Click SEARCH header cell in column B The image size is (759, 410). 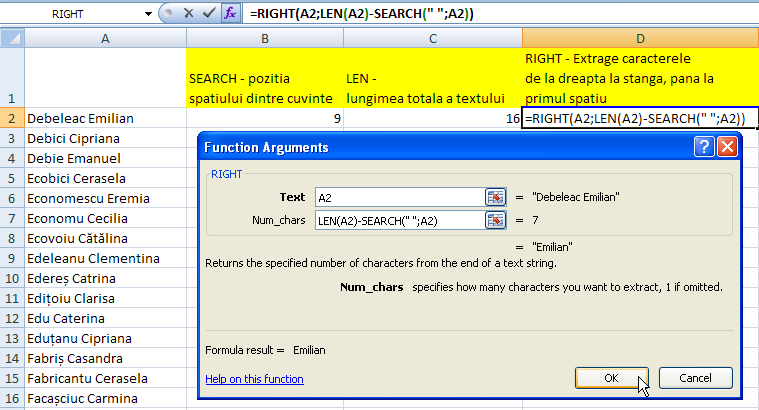tap(265, 78)
